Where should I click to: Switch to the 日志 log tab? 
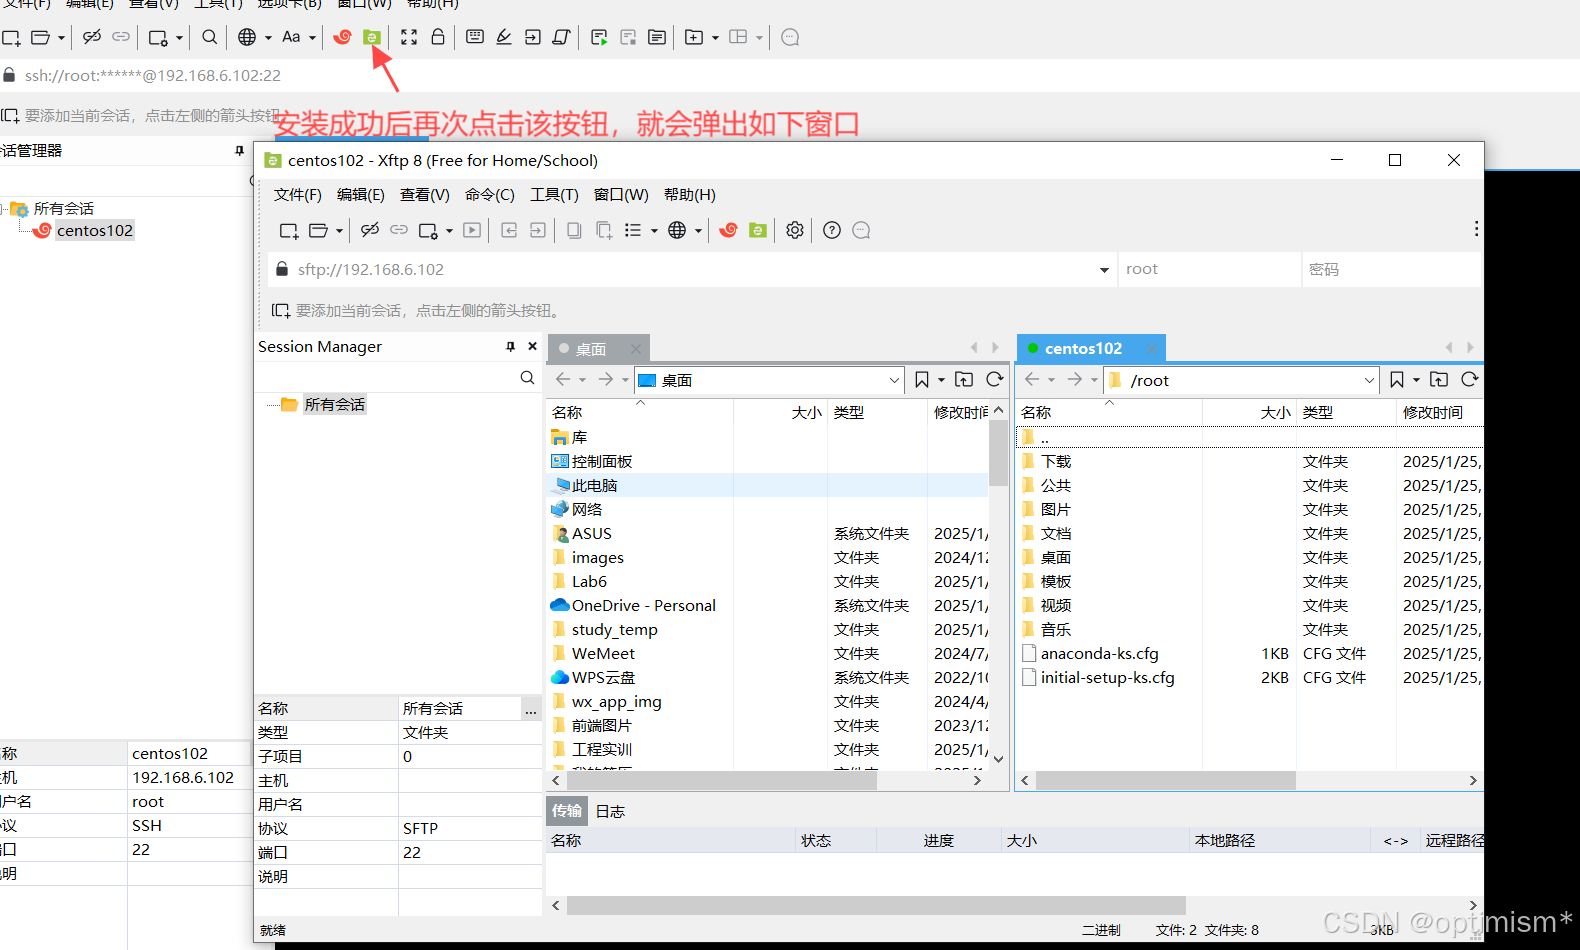click(610, 811)
